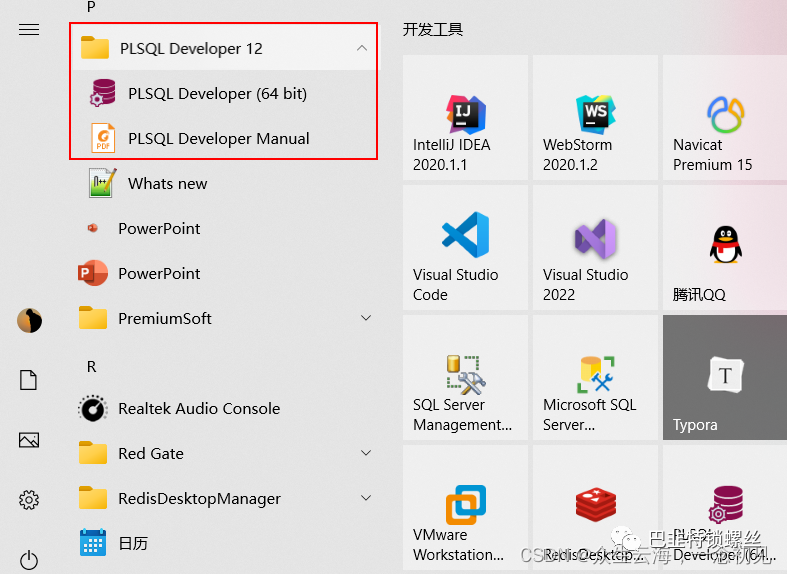The width and height of the screenshot is (787, 574).
Task: Expand the Red Gate folder chevron
Action: [x=366, y=453]
